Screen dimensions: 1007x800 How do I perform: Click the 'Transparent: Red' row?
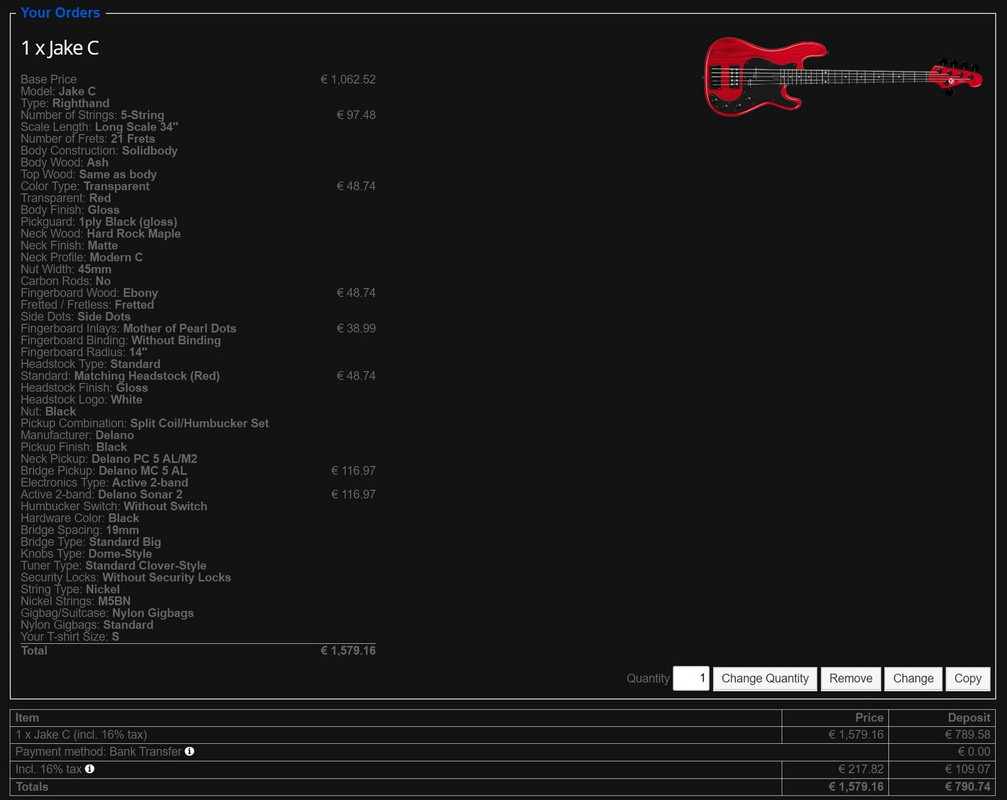[x=66, y=198]
